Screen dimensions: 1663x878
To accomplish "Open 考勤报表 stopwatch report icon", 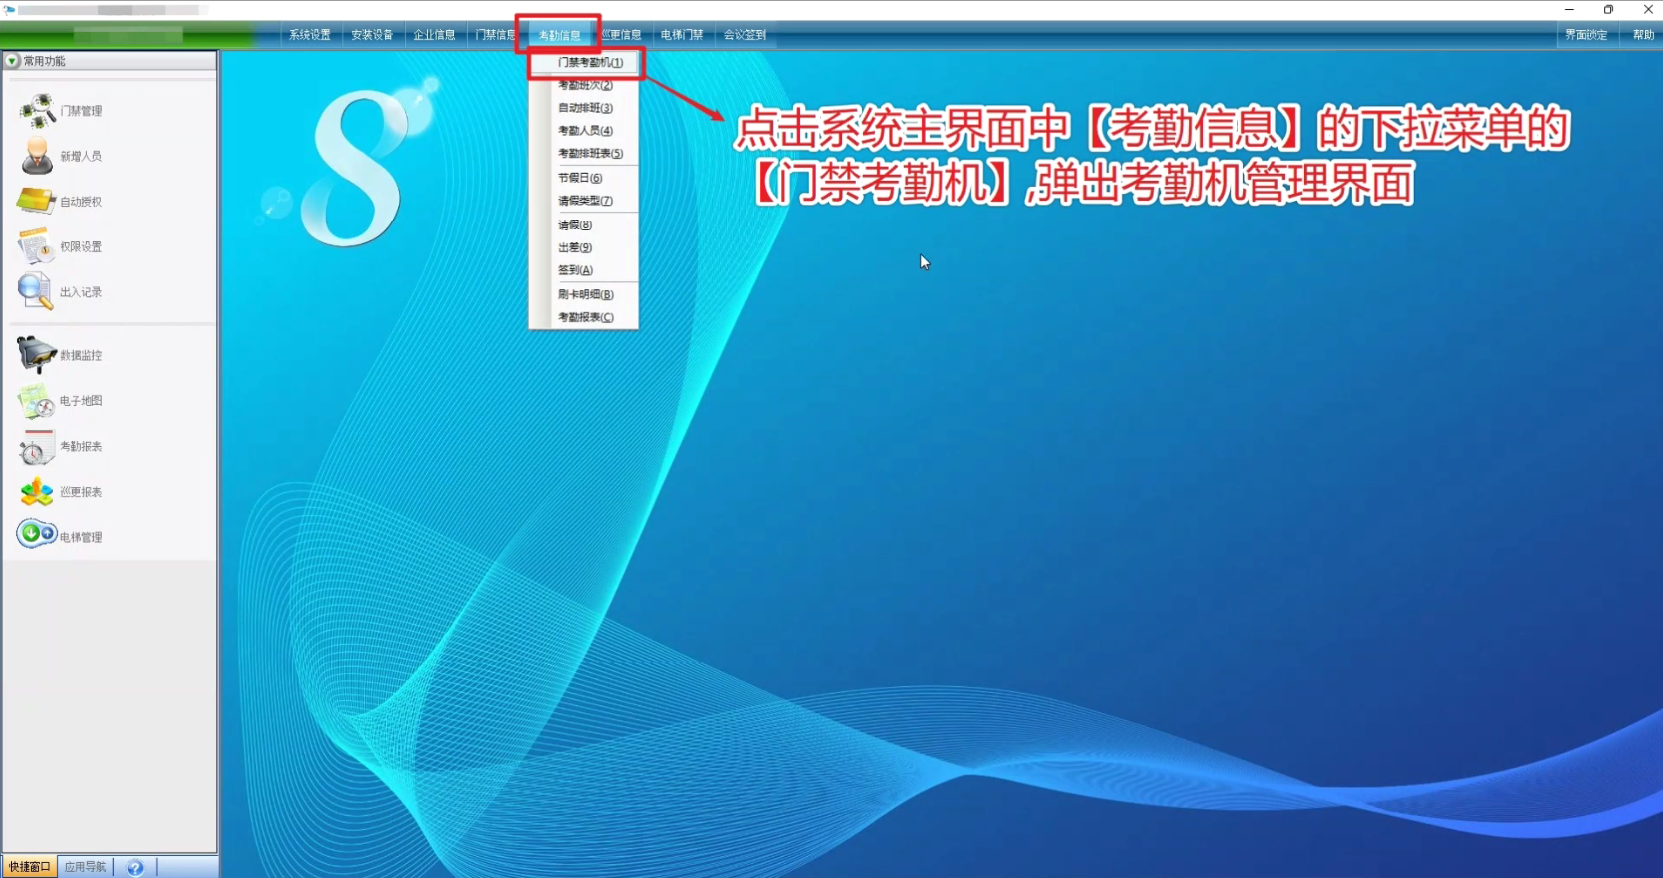I will click(36, 447).
